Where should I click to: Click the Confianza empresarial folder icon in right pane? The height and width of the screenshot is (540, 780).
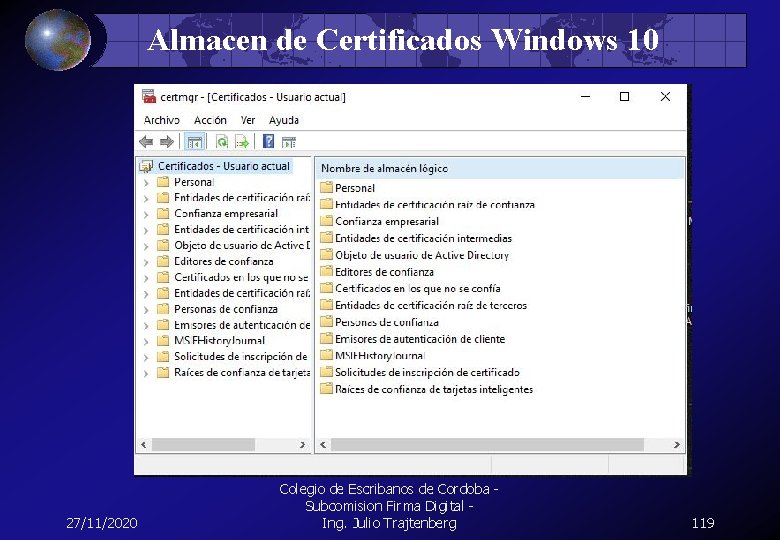point(326,221)
